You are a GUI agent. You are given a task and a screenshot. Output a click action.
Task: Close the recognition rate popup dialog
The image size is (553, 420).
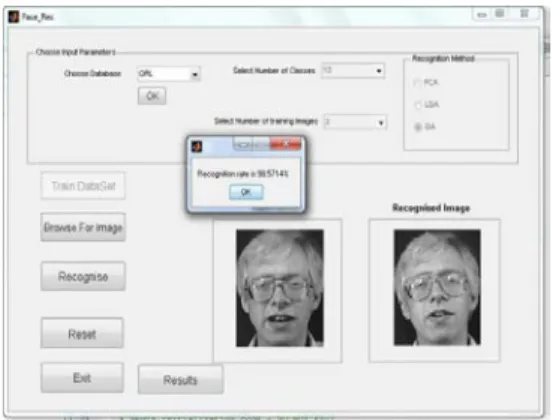click(286, 144)
